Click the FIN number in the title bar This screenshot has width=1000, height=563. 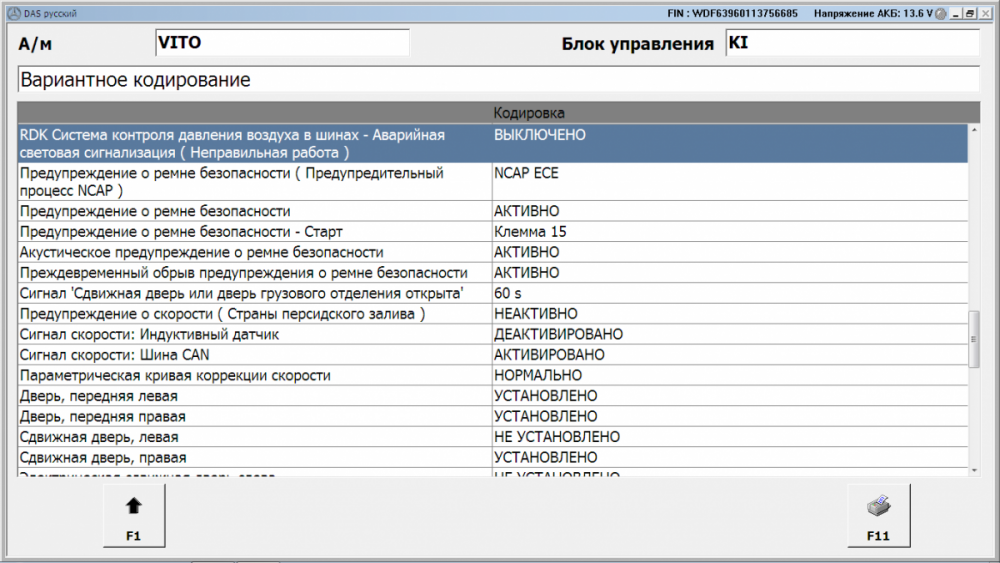pos(732,13)
